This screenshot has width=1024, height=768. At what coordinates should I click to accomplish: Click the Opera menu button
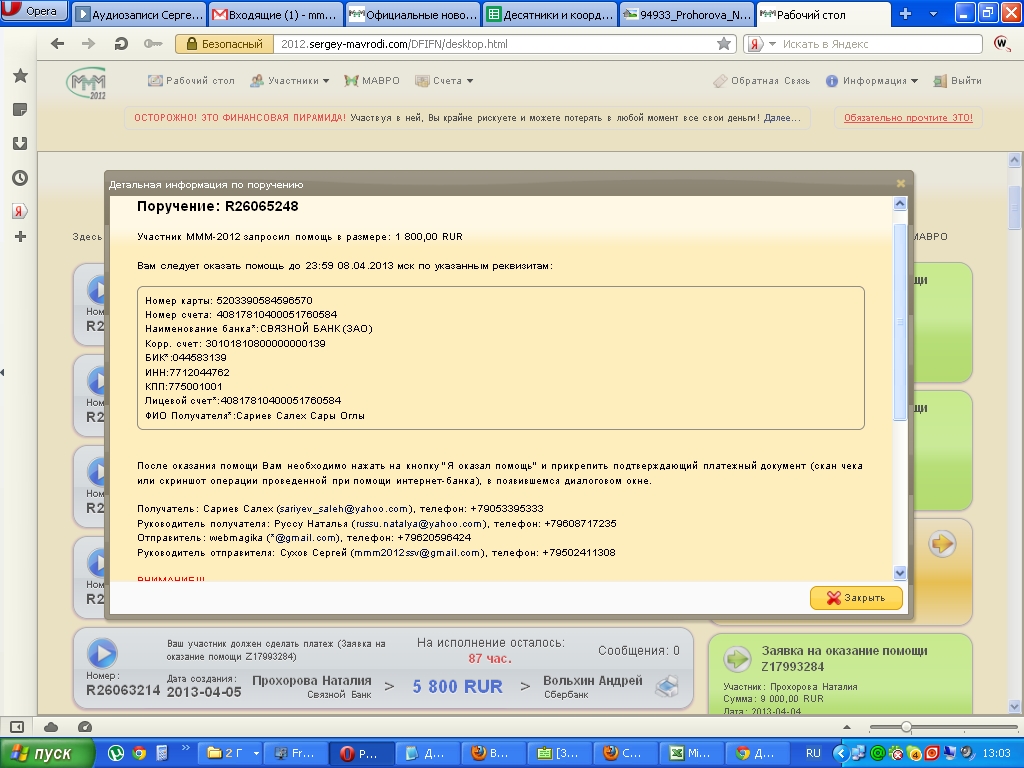(34, 10)
